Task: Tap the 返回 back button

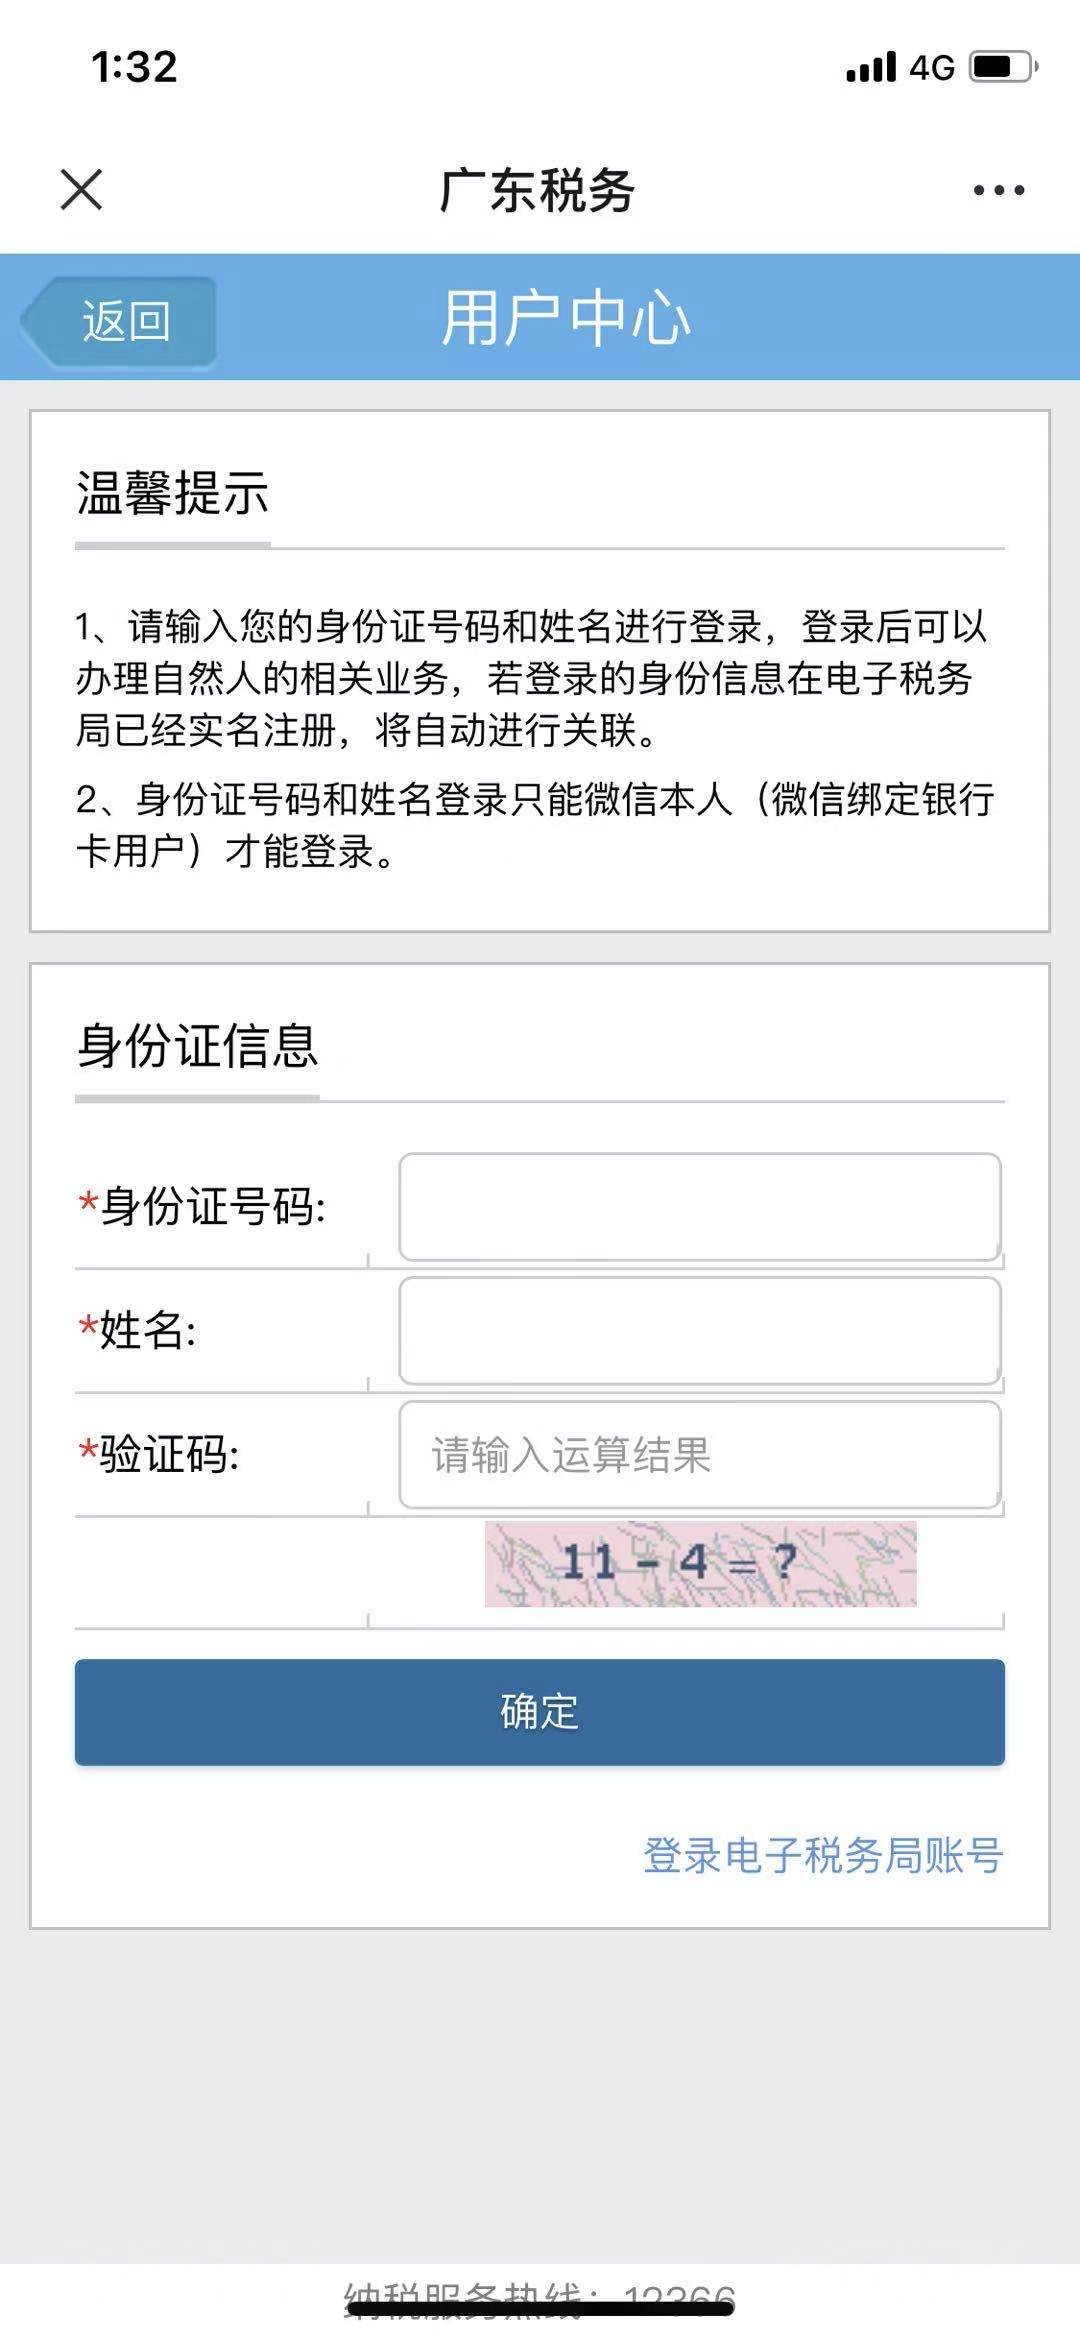Action: pyautogui.click(x=122, y=321)
